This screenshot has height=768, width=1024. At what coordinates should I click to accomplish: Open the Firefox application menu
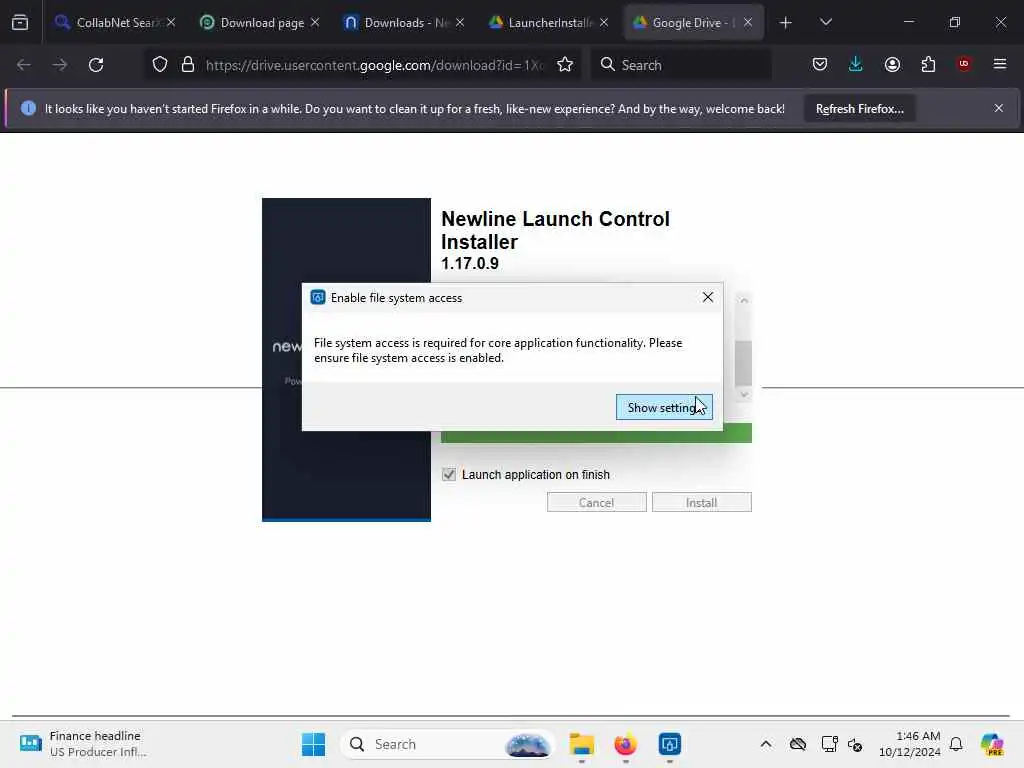pyautogui.click(x=1000, y=64)
